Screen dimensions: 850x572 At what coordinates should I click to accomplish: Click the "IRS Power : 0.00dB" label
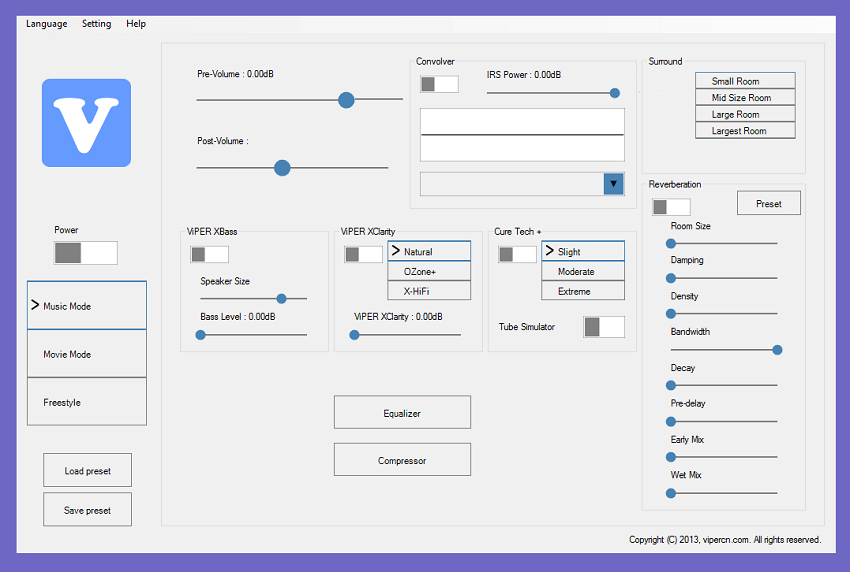[x=524, y=75]
